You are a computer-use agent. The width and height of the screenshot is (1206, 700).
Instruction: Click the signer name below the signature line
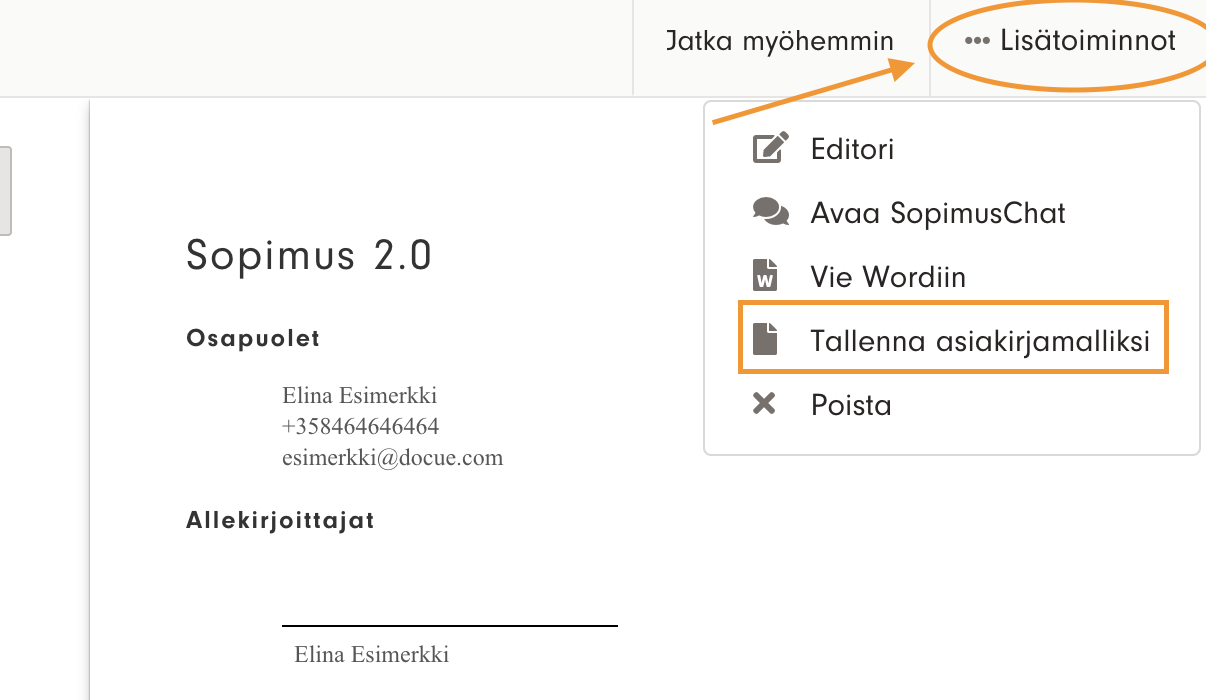coord(371,655)
